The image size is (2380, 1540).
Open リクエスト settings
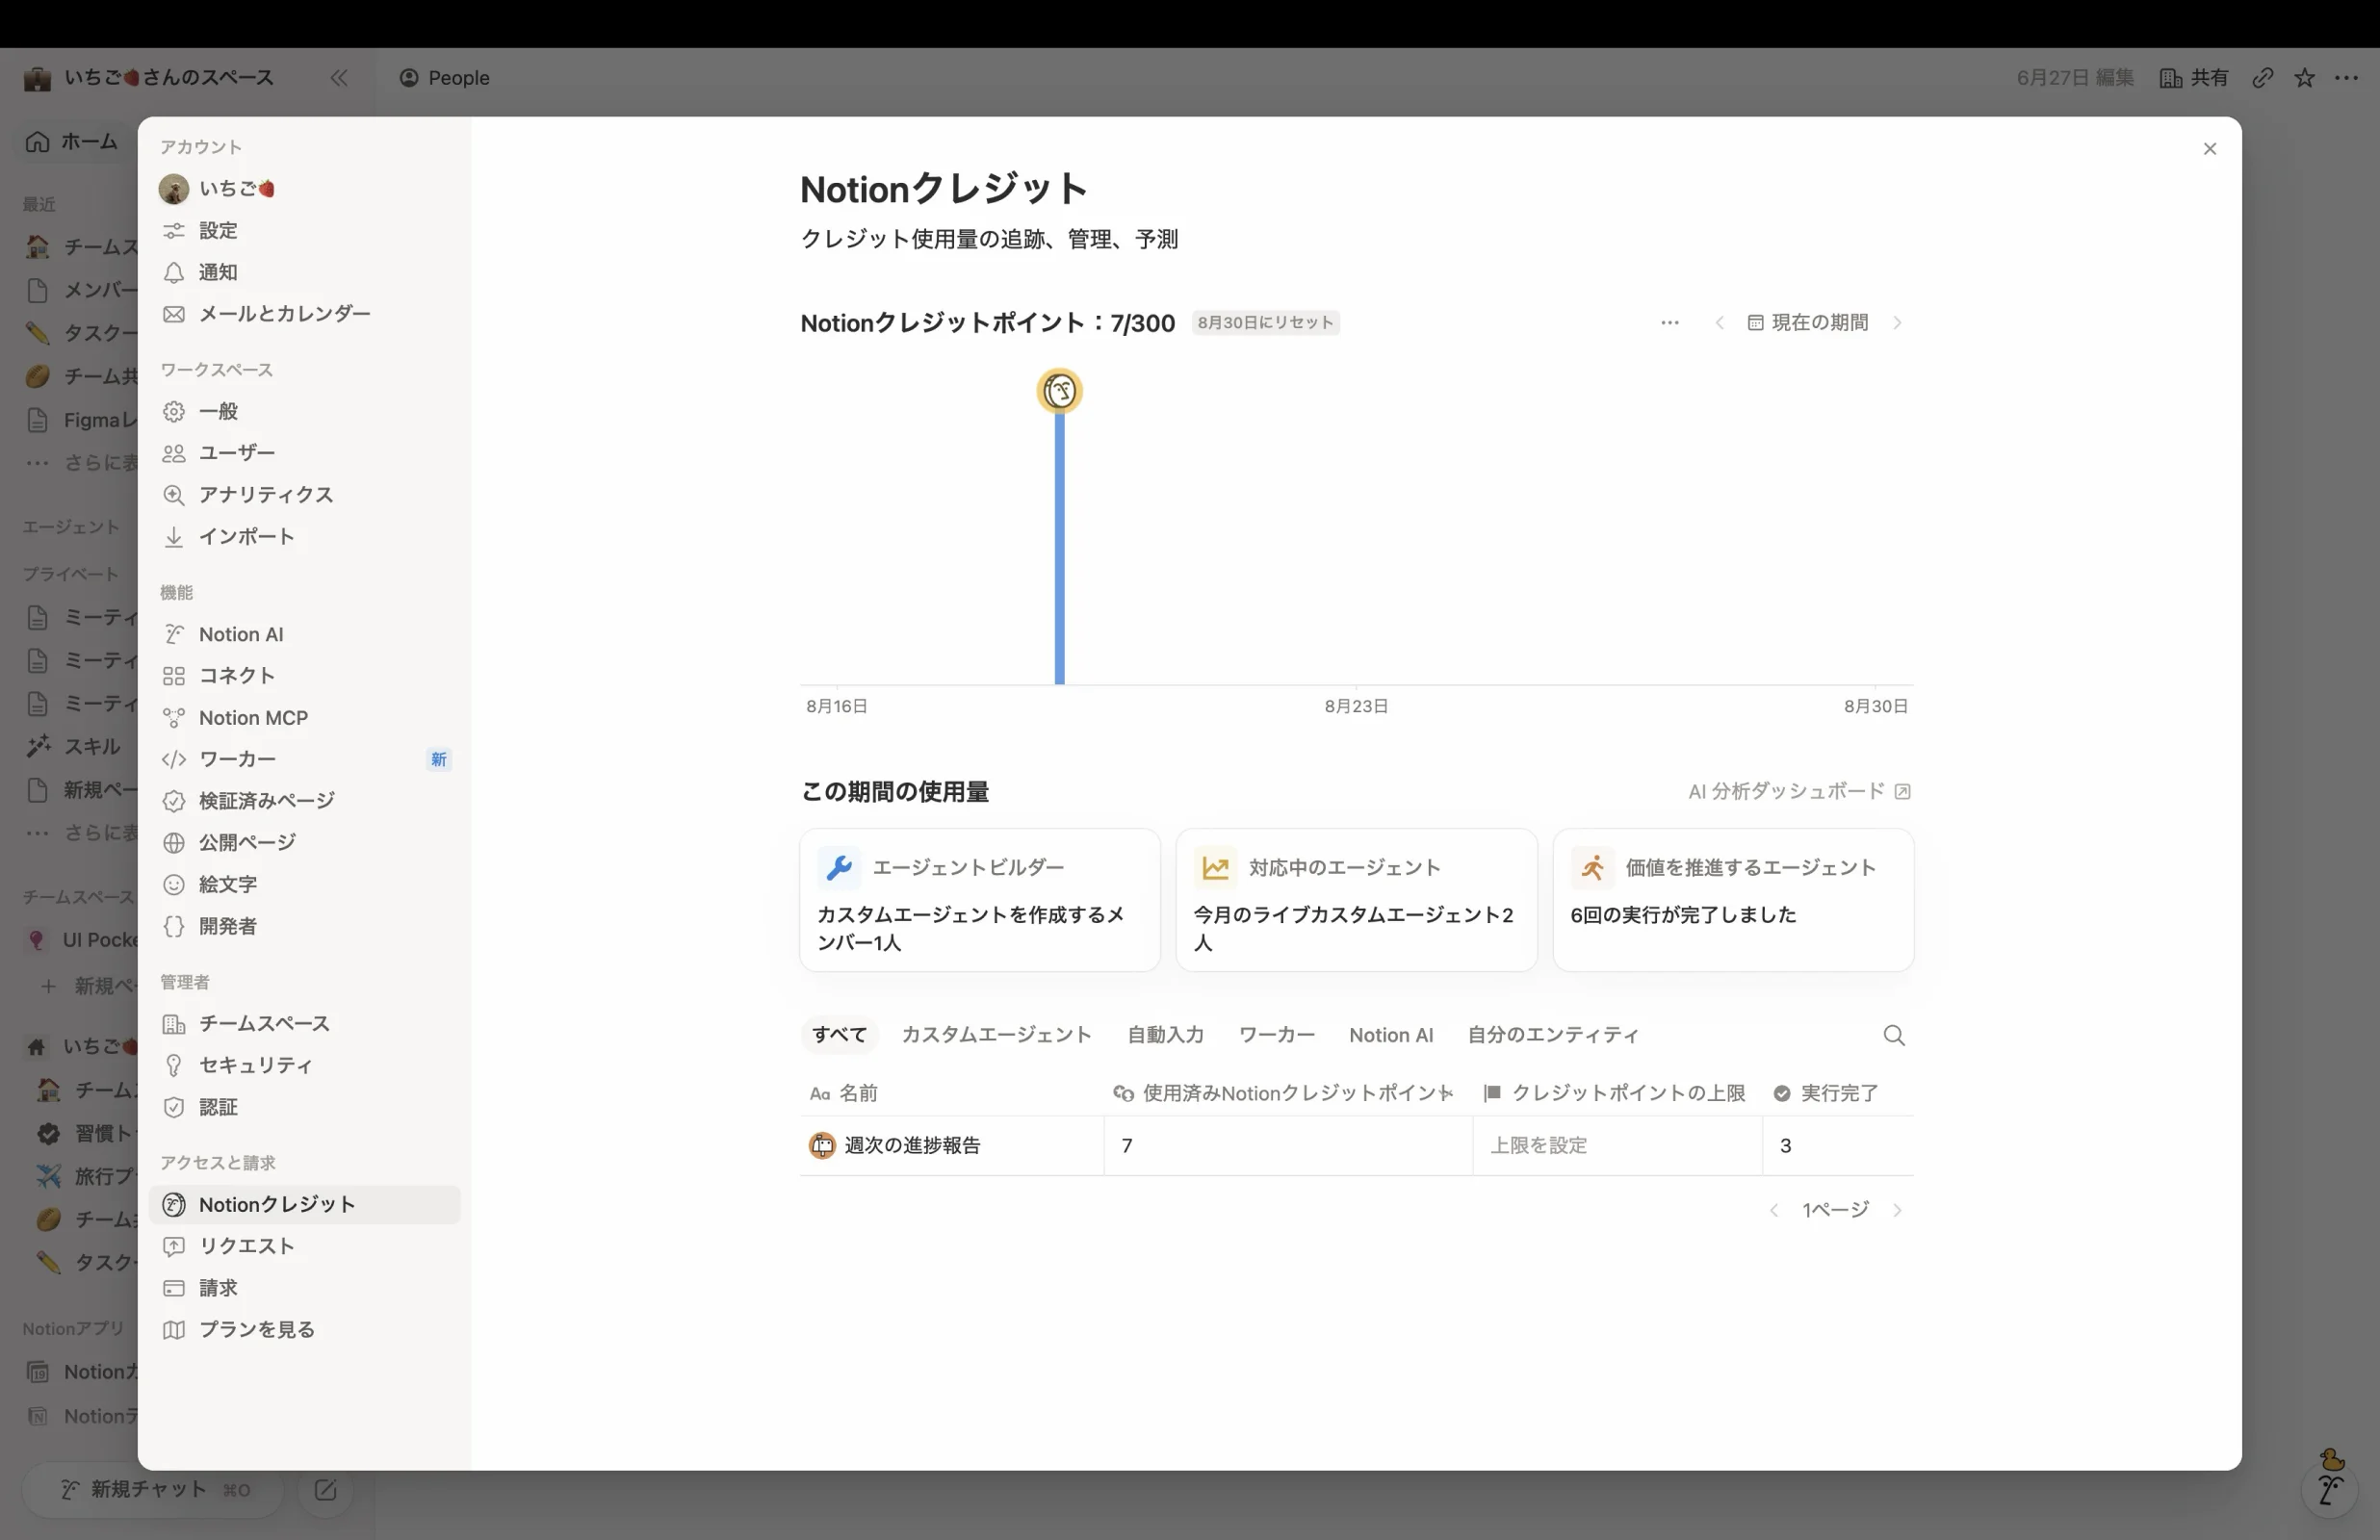click(x=304, y=1246)
